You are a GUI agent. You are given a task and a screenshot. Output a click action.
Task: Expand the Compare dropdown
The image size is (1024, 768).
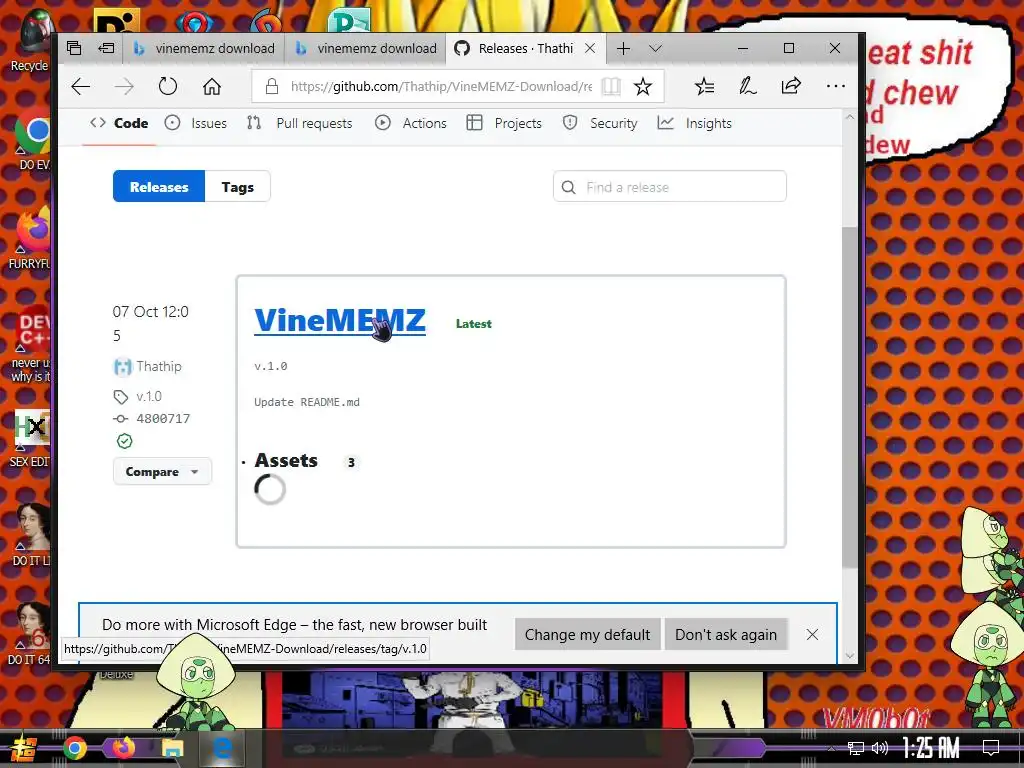pos(162,472)
